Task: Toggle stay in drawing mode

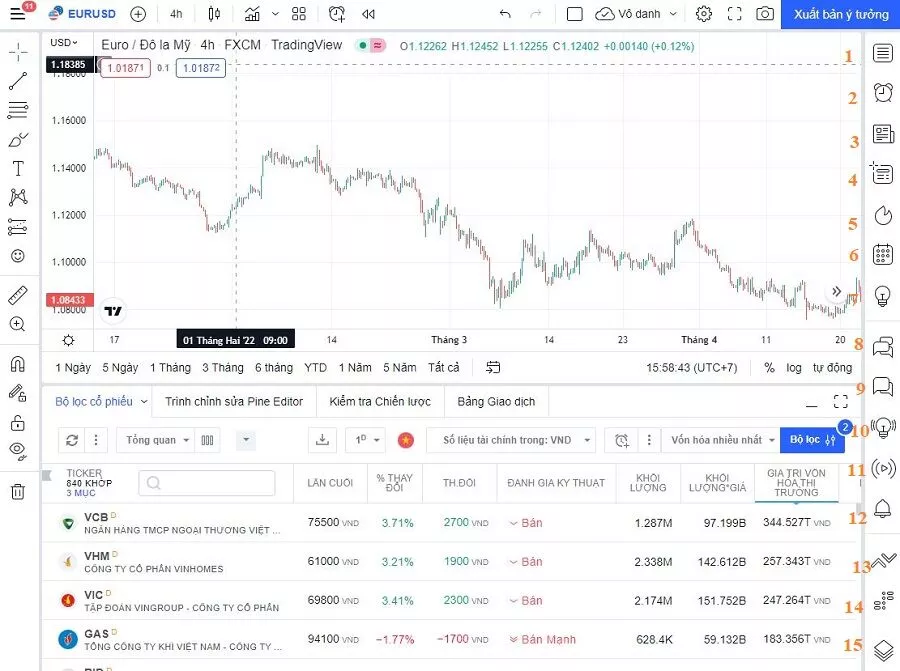Action: tap(18, 393)
